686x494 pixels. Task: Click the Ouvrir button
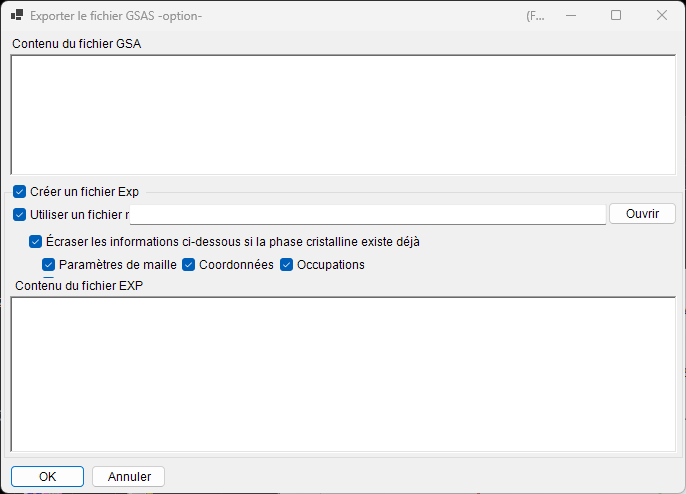[x=642, y=214]
